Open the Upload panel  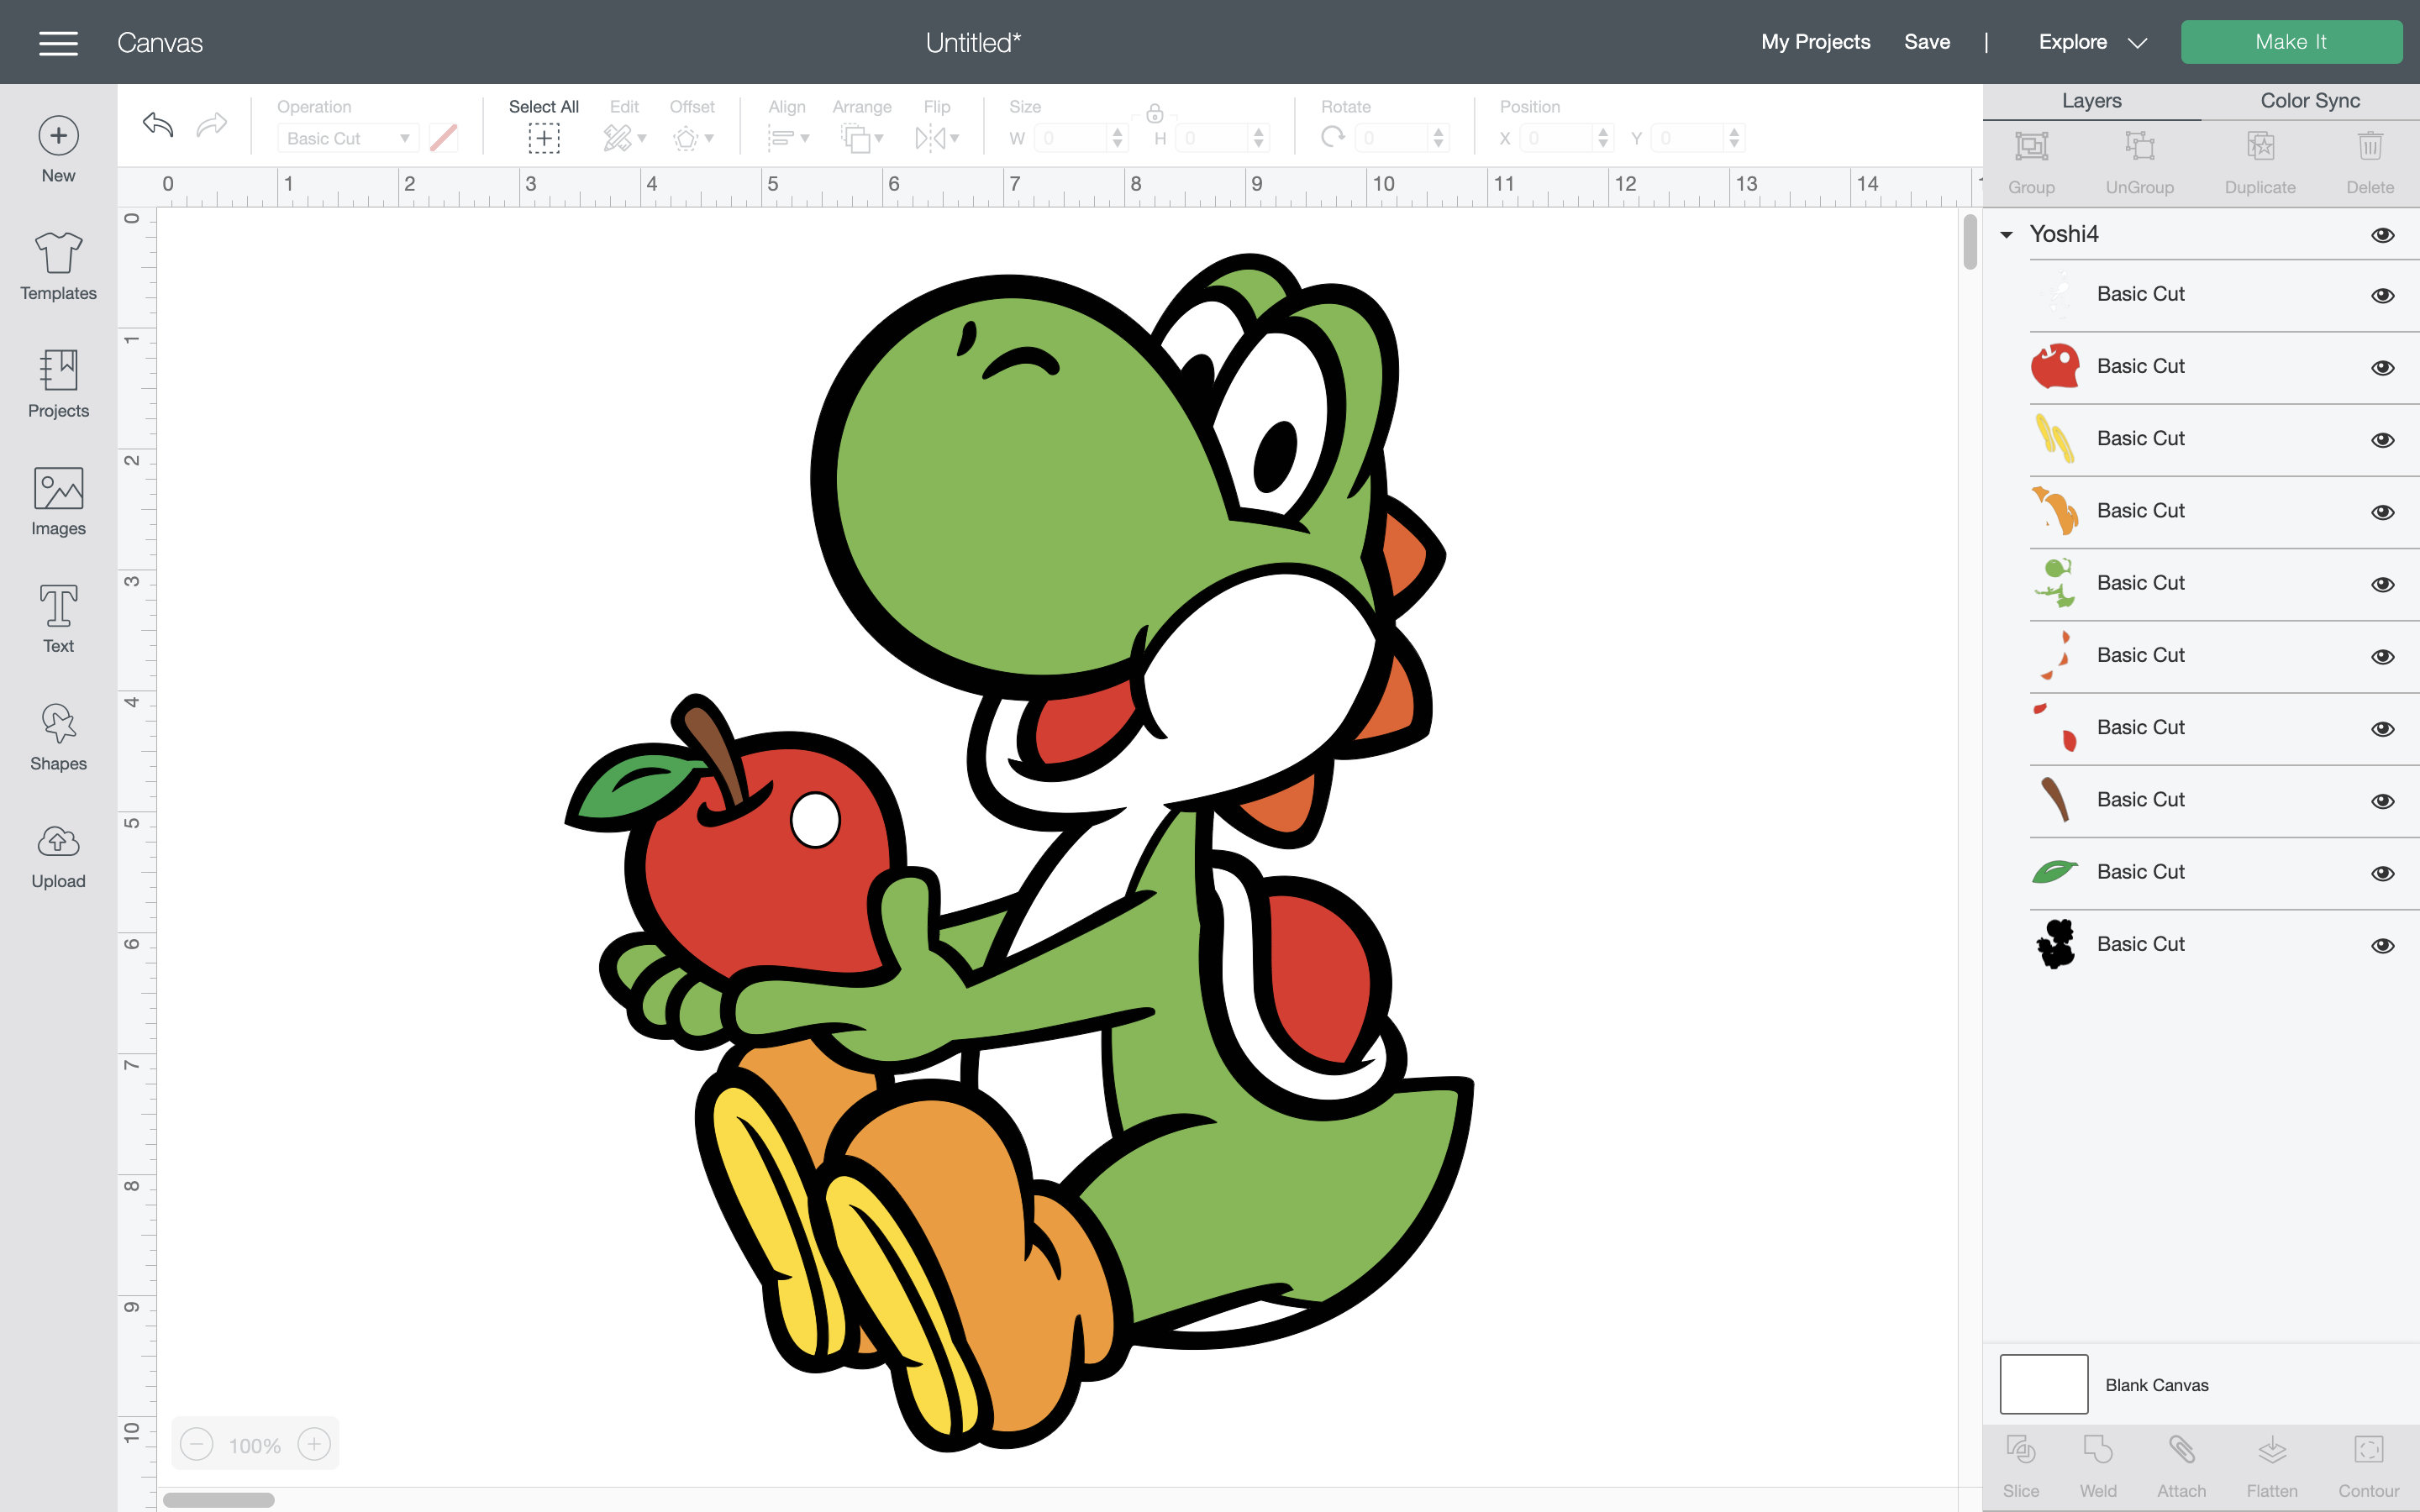coord(58,856)
